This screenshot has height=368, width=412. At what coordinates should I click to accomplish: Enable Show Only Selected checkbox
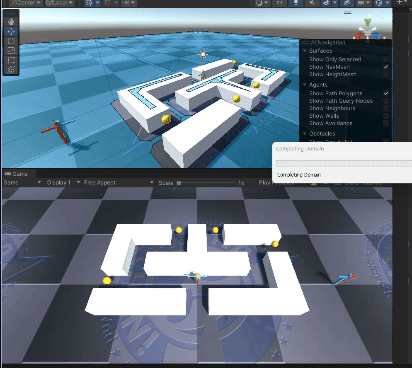click(x=386, y=59)
